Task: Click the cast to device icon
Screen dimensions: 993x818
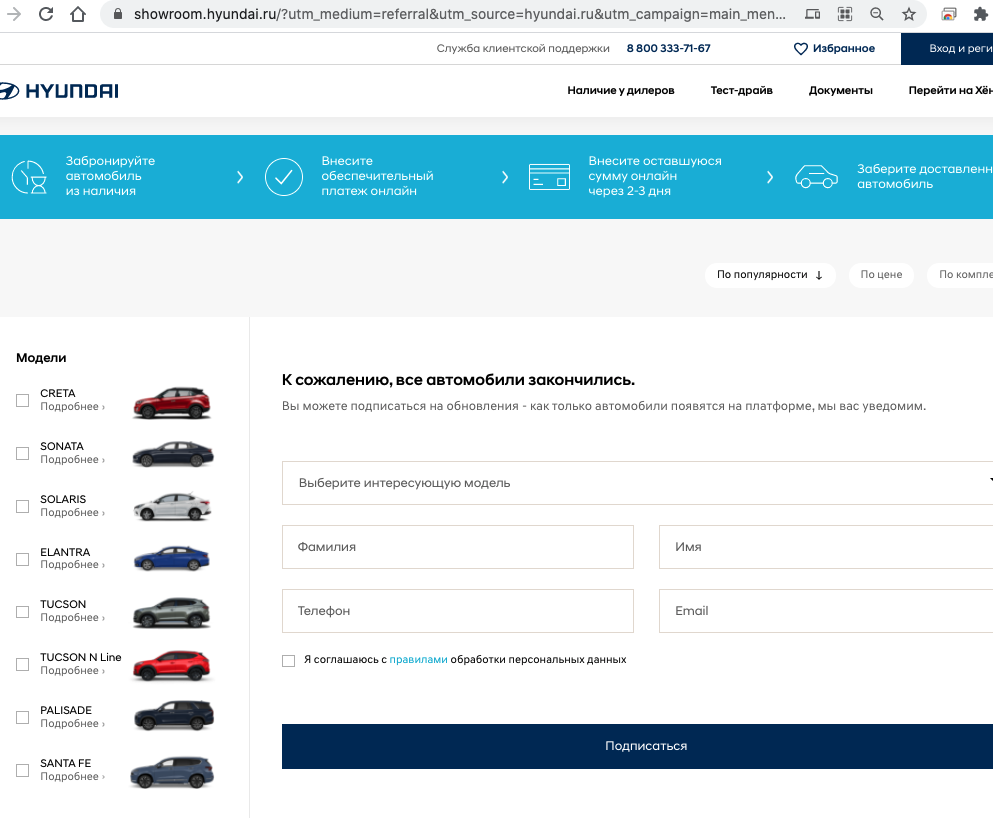Action: tap(813, 14)
